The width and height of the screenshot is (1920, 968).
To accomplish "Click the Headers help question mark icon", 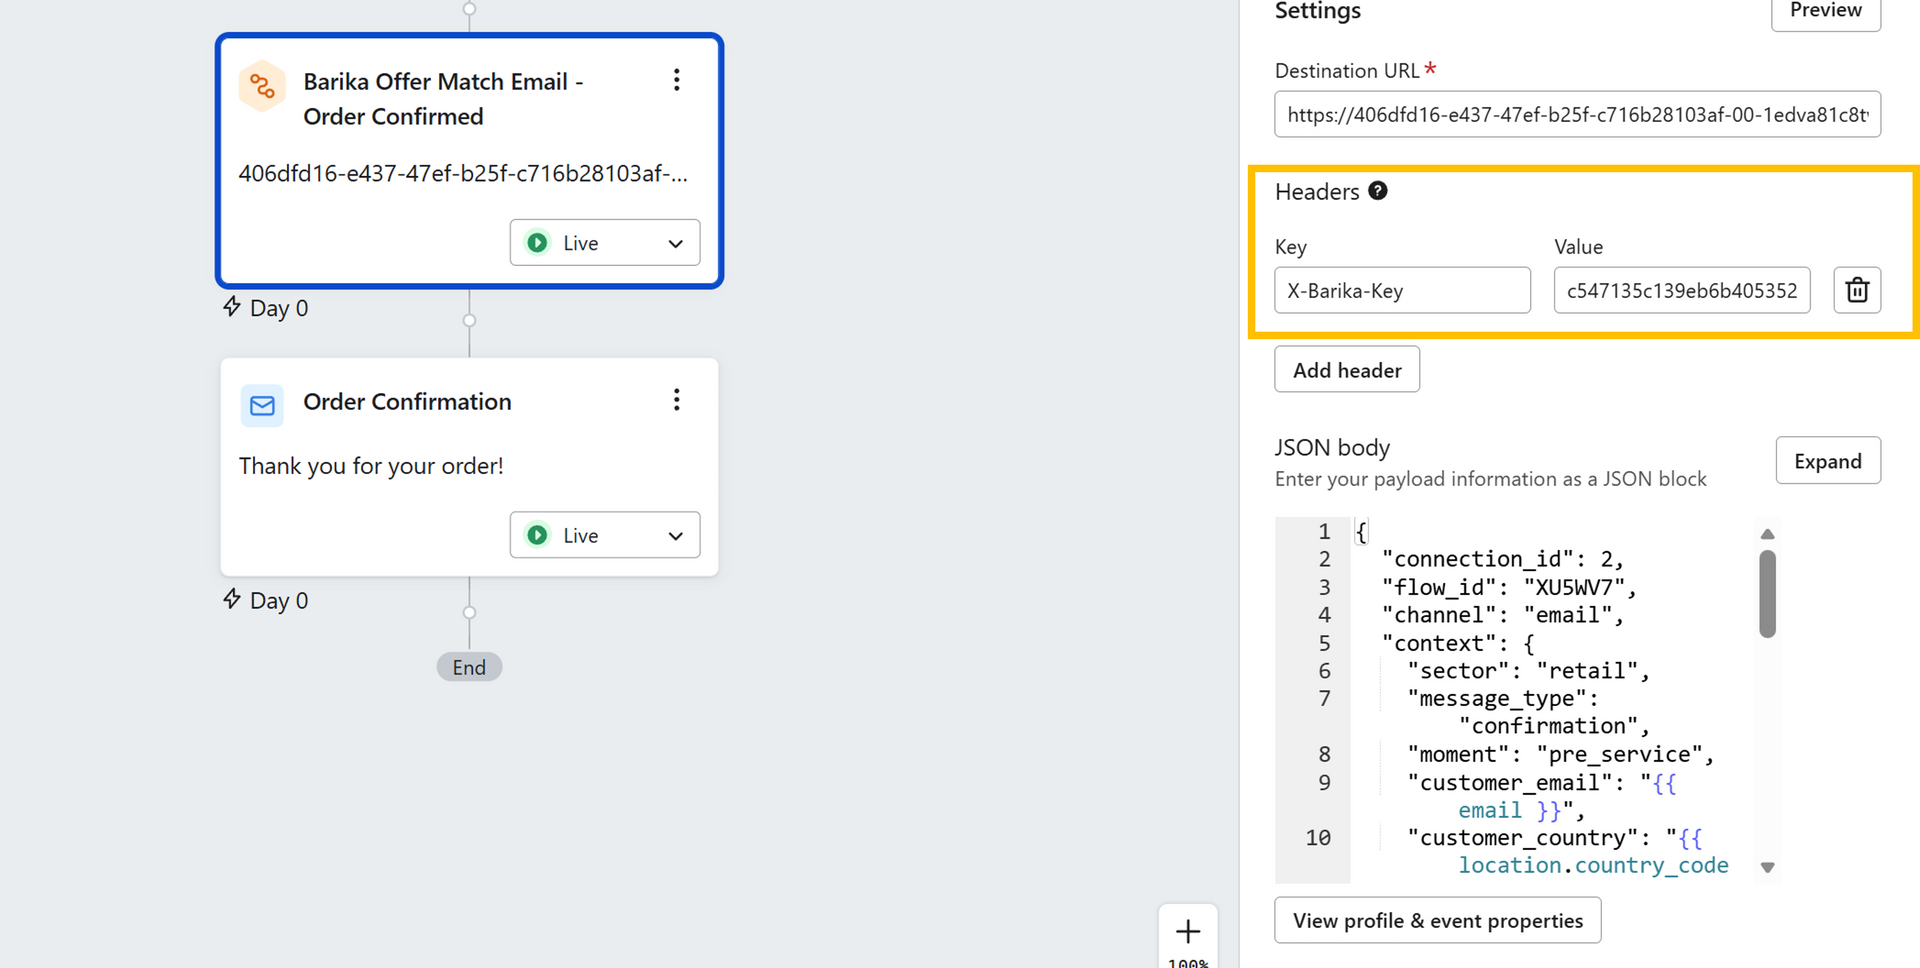I will point(1378,191).
